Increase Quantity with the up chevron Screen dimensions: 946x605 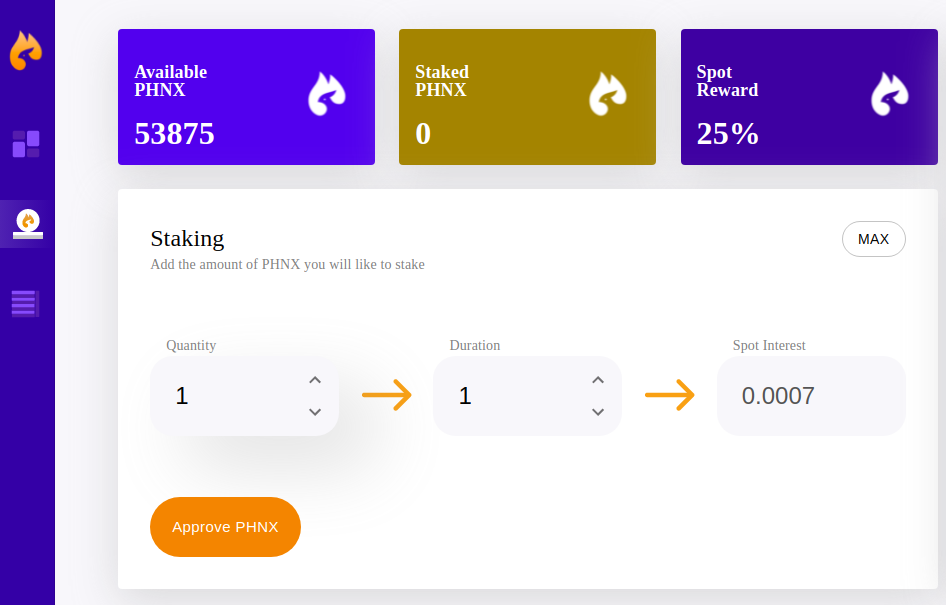tap(315, 380)
